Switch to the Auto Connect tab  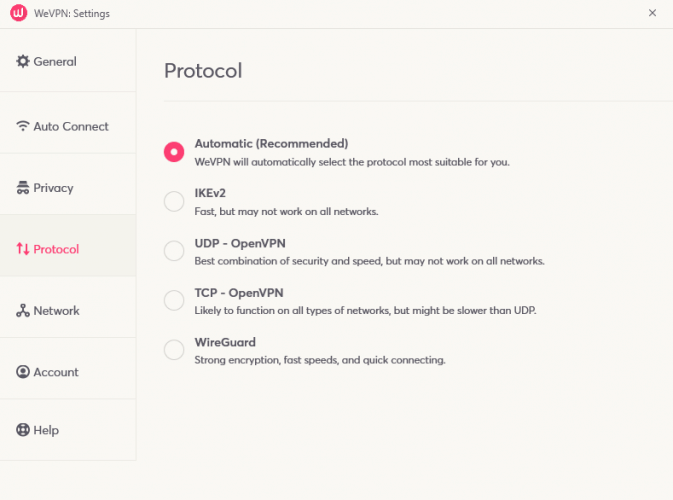[x=71, y=127]
